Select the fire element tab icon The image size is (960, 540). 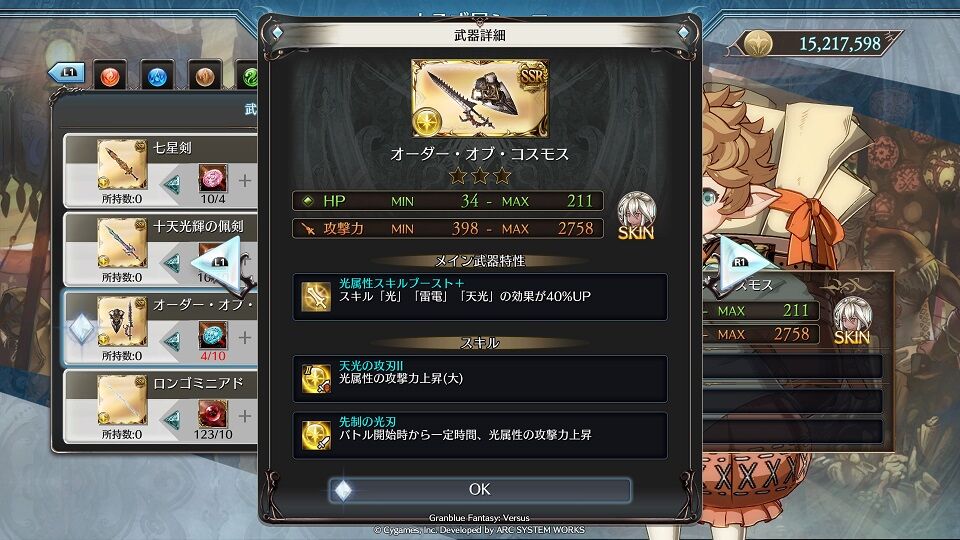tap(110, 76)
